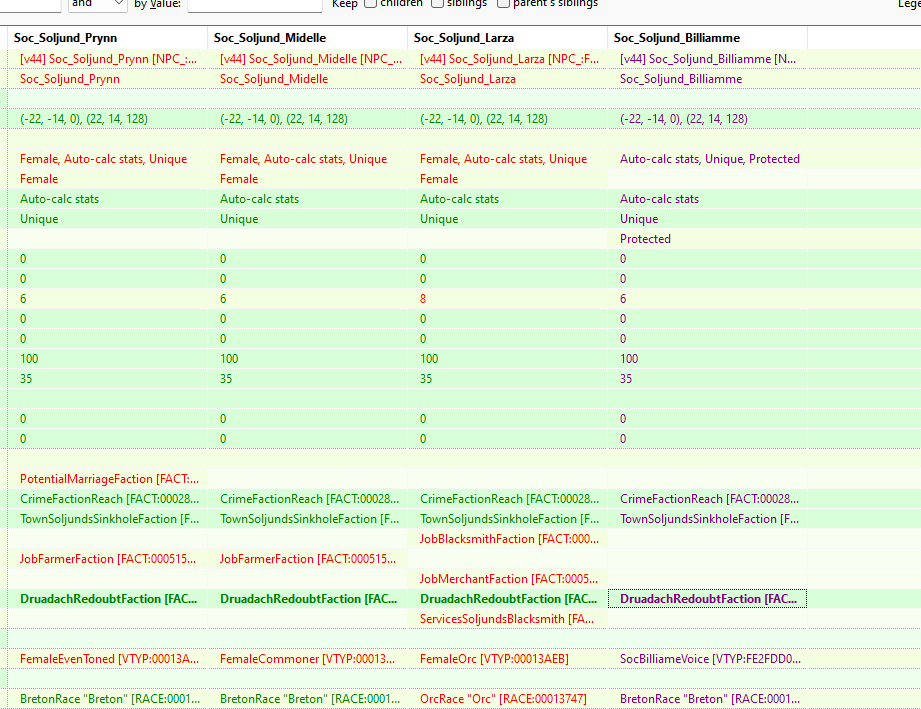The height and width of the screenshot is (709, 921).
Task: Select the value "35" in the Prynn column
Action: [107, 378]
